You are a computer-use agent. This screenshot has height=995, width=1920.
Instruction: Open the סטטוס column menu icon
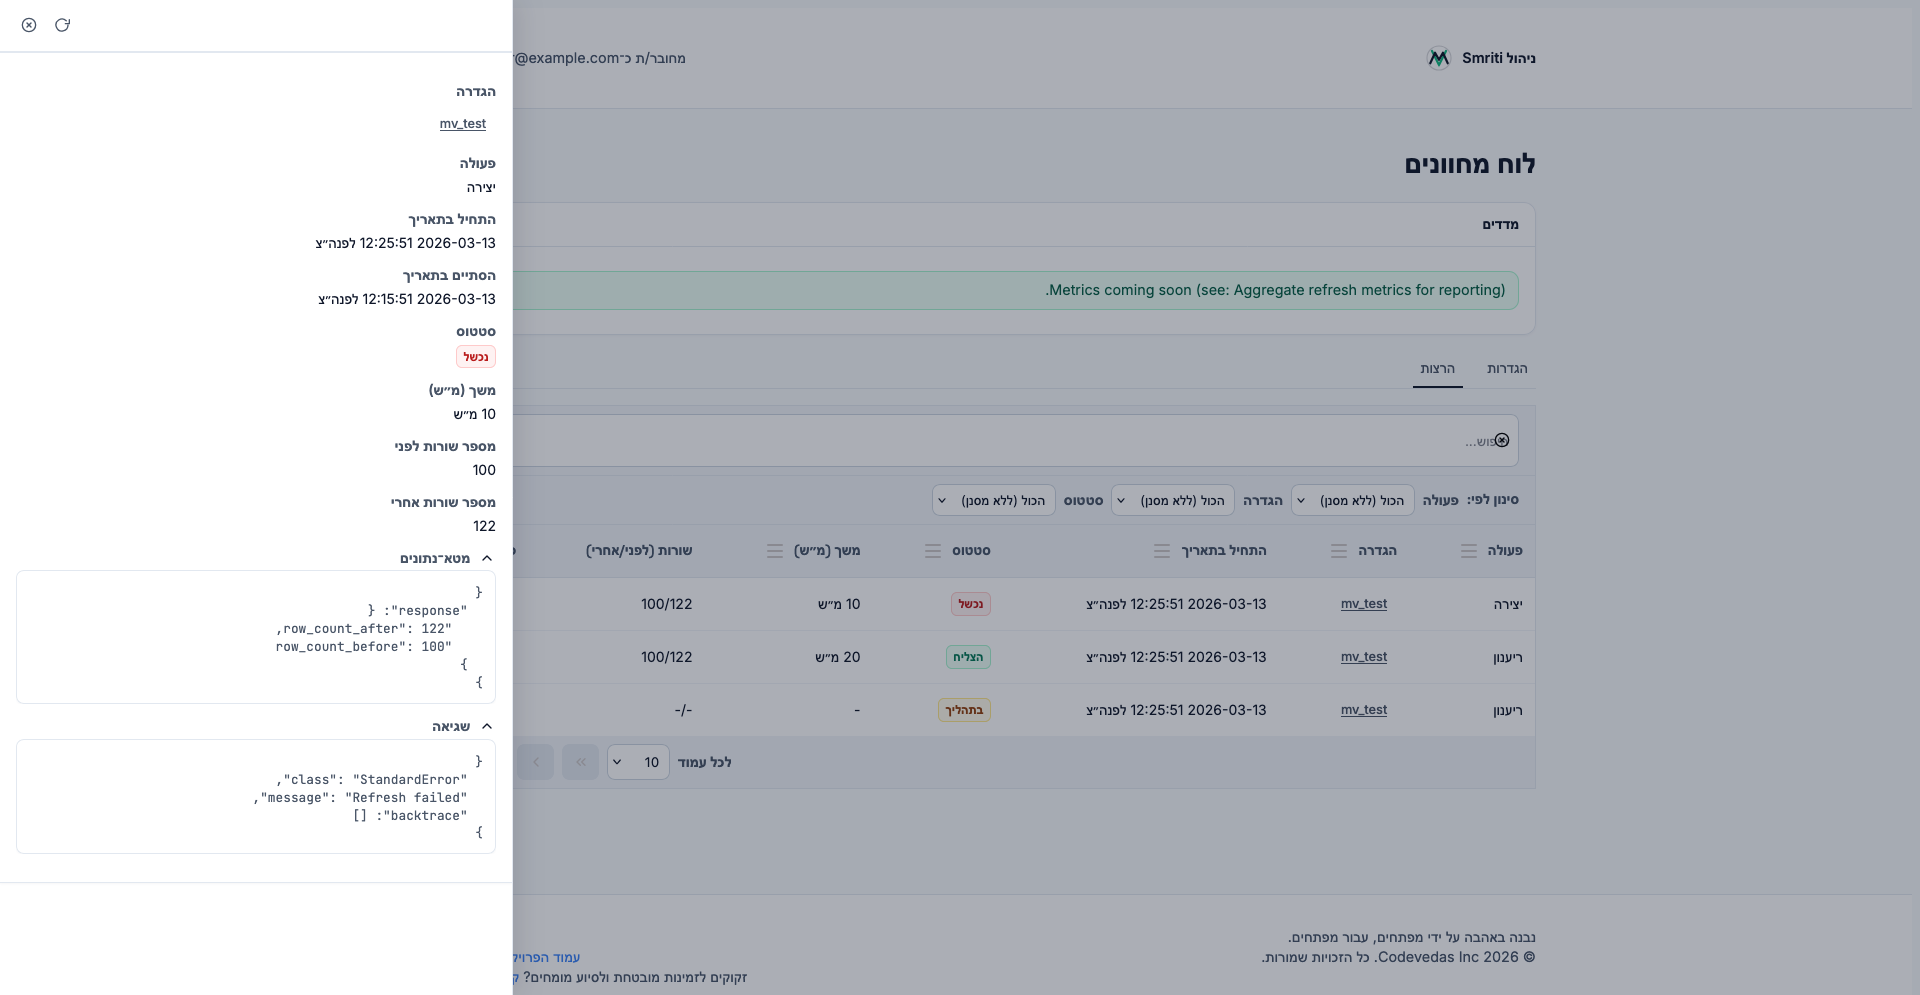click(x=932, y=551)
